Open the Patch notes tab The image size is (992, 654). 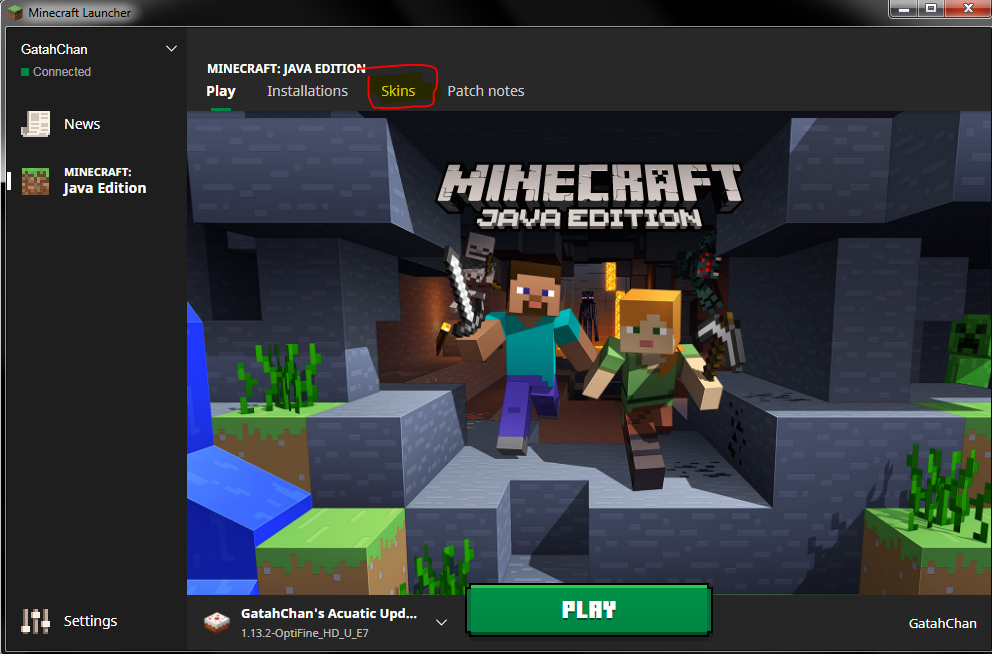(486, 91)
